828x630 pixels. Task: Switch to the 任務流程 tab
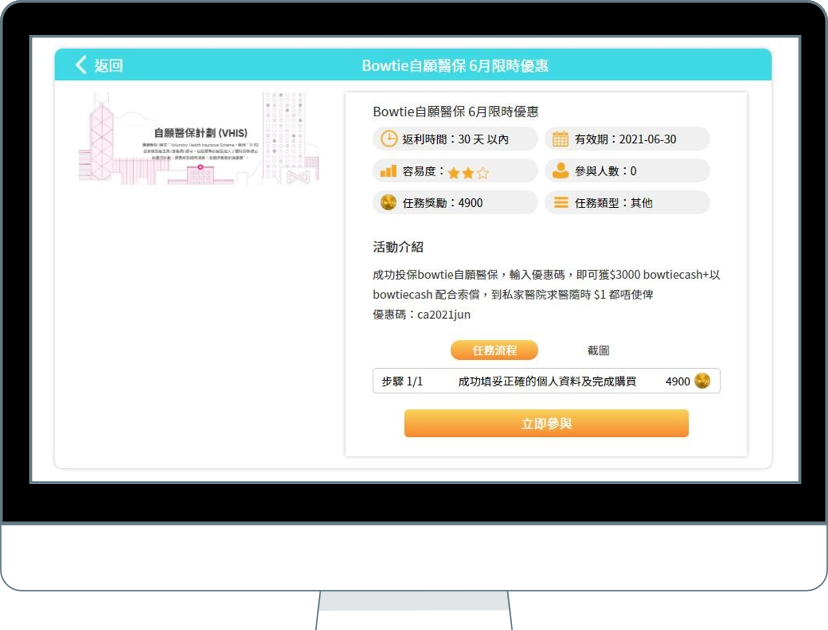[494, 350]
